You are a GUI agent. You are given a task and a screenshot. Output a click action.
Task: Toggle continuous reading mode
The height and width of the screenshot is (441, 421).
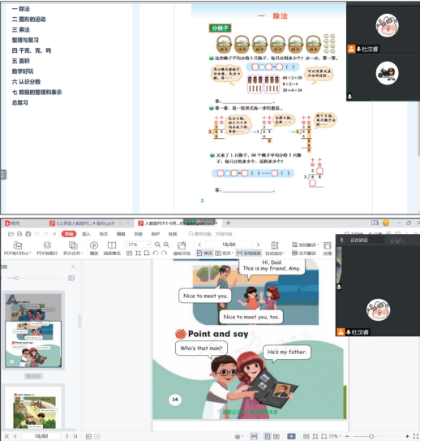pyautogui.click(x=249, y=253)
